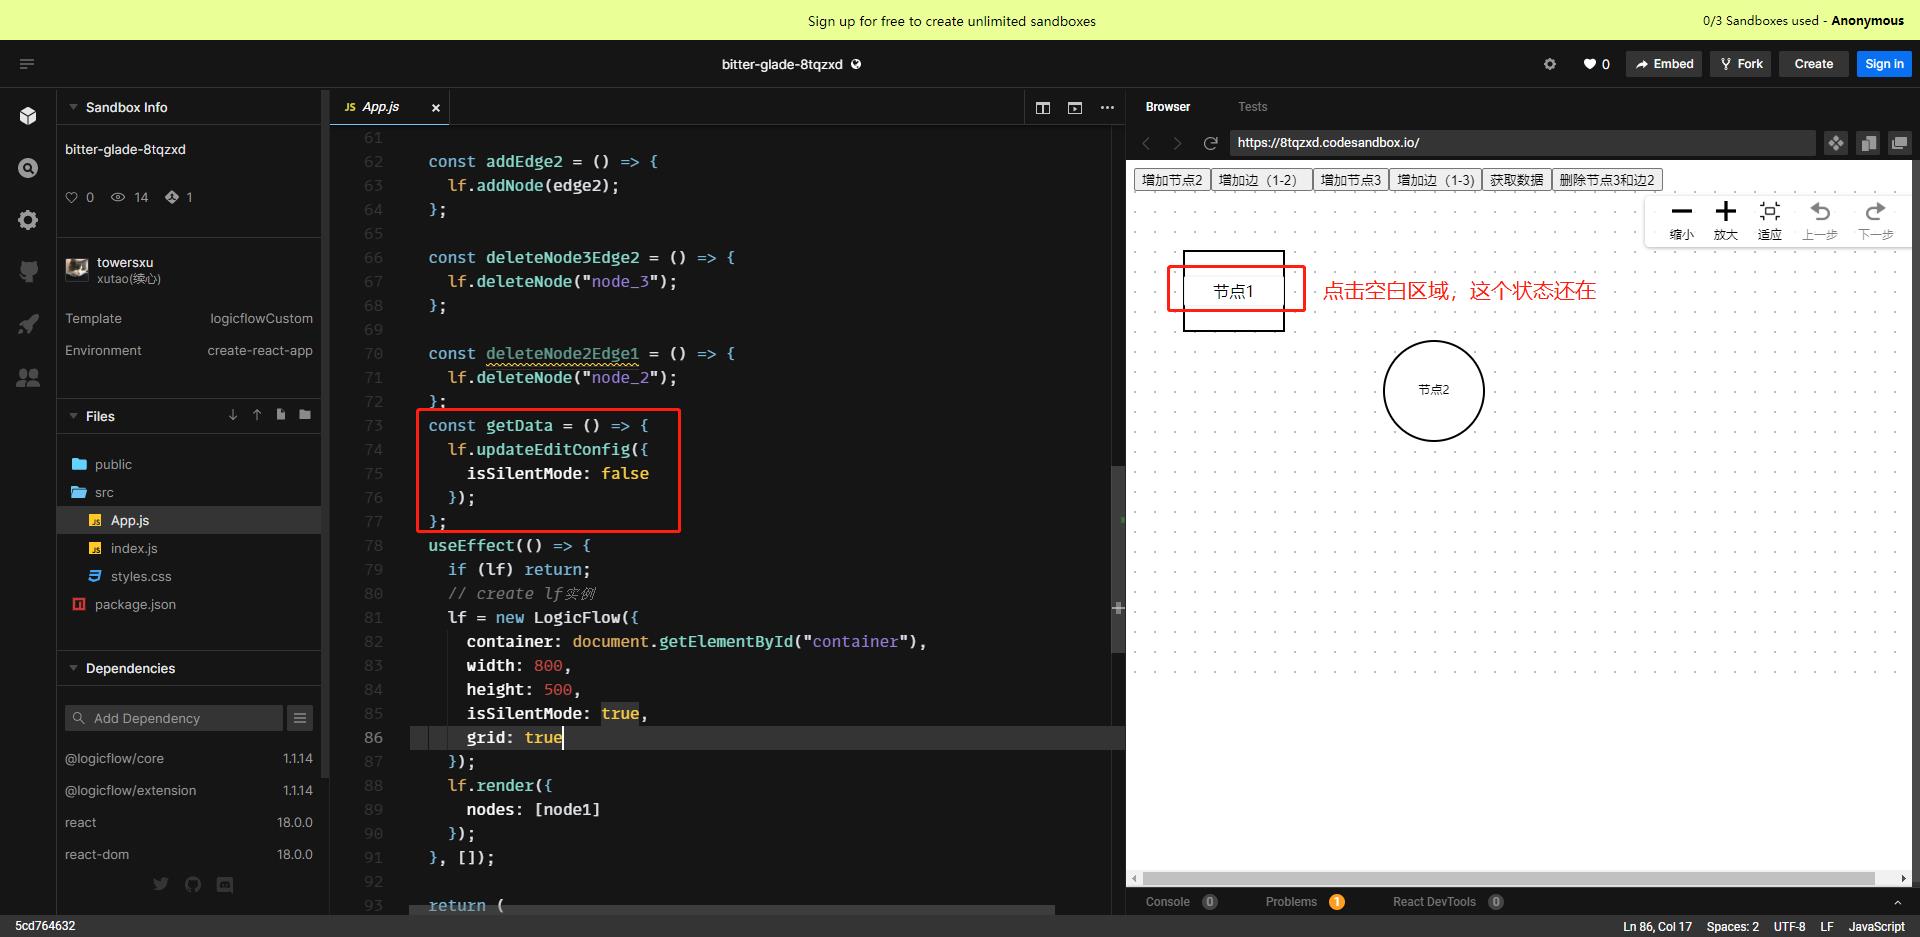Click the 适应 fit-to-view icon
Screen dimensions: 1920x937
pos(1770,211)
